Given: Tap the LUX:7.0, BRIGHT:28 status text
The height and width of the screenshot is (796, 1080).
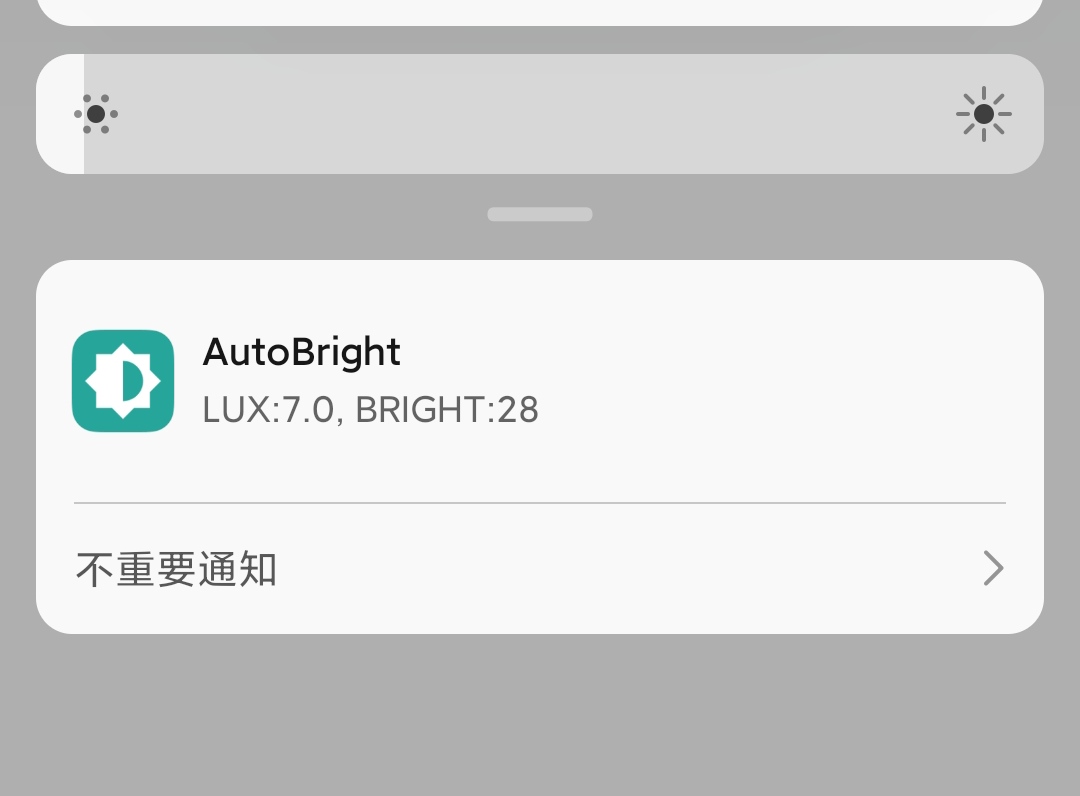Looking at the screenshot, I should pyautogui.click(x=370, y=410).
